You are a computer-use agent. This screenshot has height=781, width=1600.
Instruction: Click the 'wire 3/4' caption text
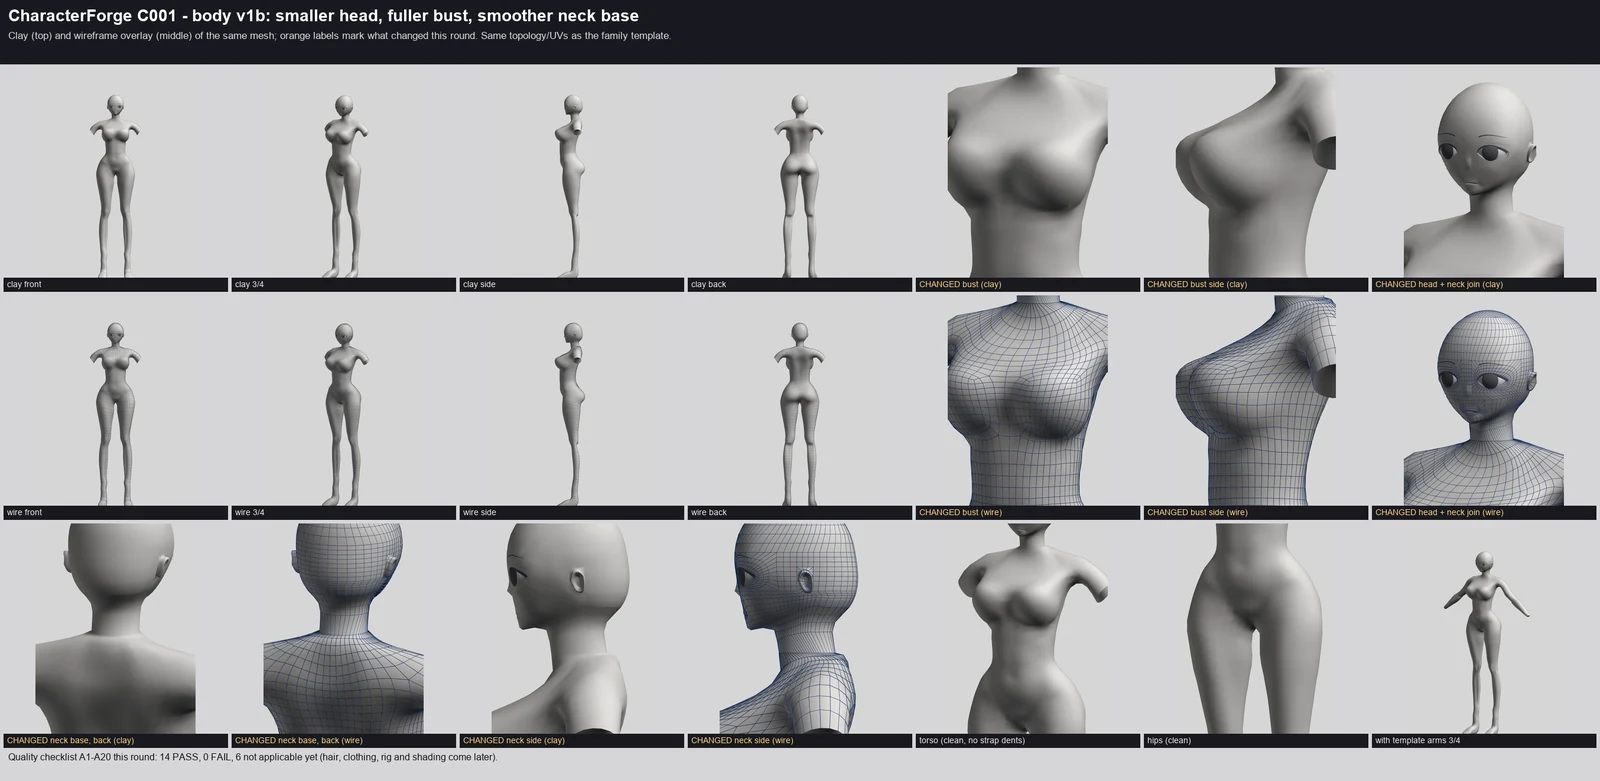(250, 513)
